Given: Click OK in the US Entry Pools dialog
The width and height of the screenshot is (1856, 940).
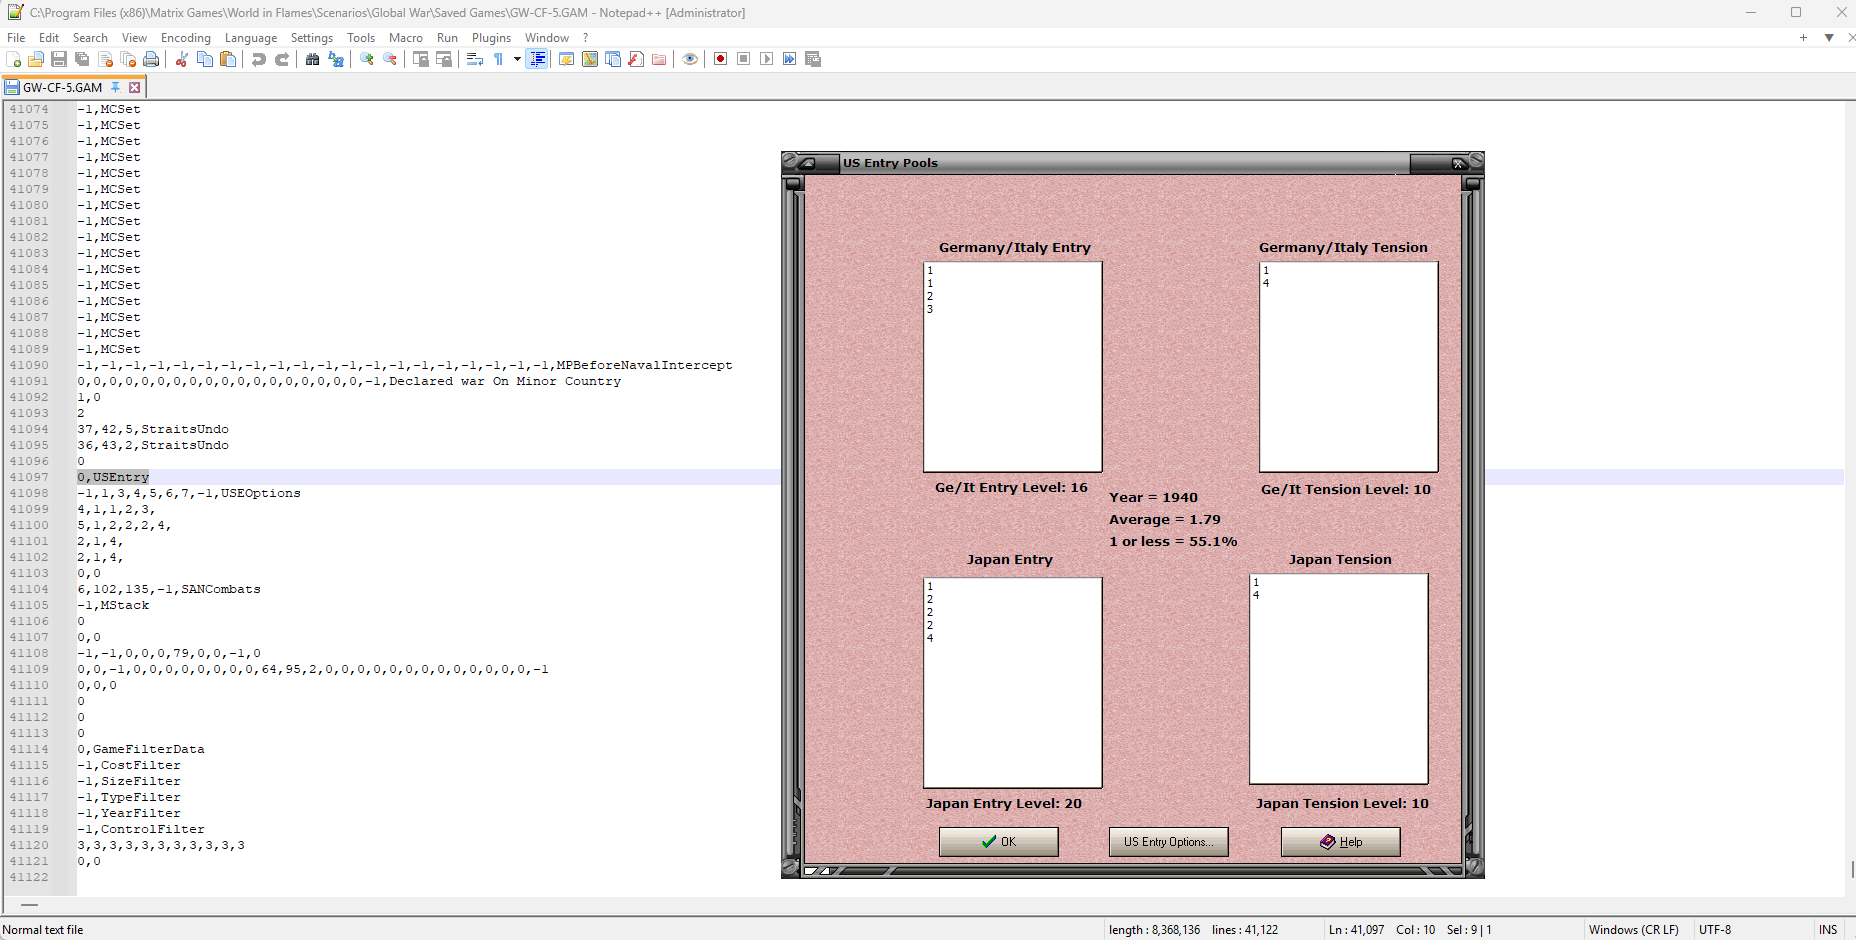Looking at the screenshot, I should pos(998,841).
